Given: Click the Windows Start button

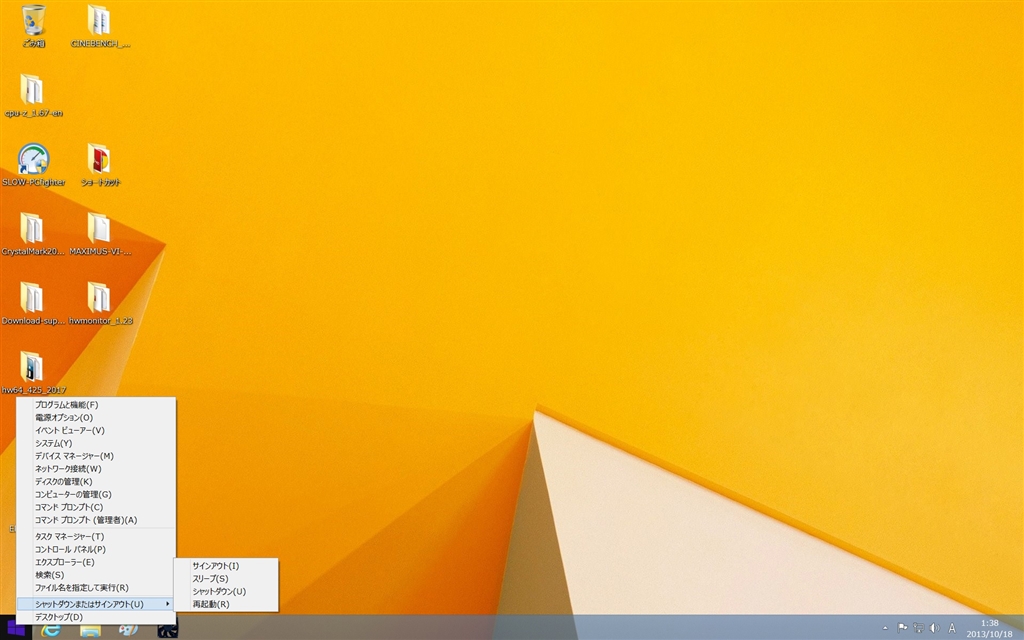Looking at the screenshot, I should click(x=15, y=629).
